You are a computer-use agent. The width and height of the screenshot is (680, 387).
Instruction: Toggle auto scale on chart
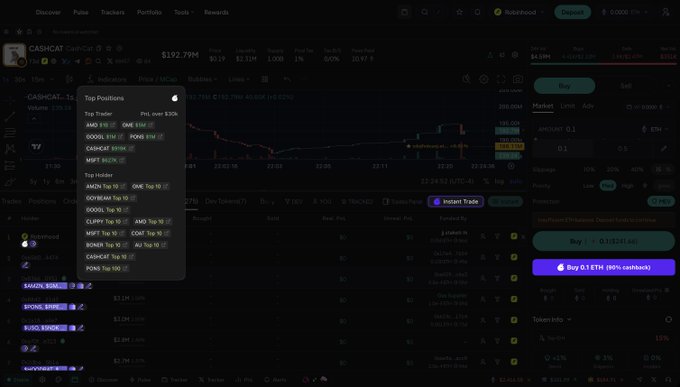point(516,181)
